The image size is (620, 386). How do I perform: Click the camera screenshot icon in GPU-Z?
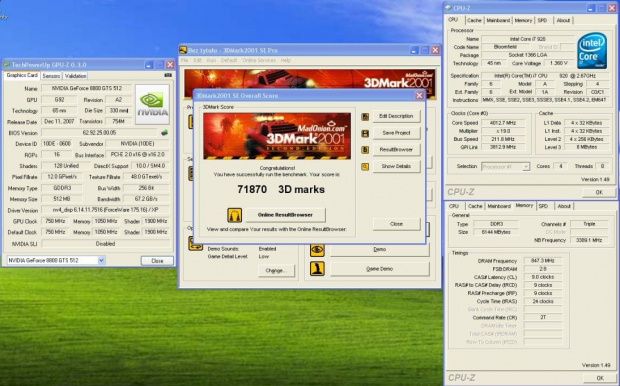[168, 75]
